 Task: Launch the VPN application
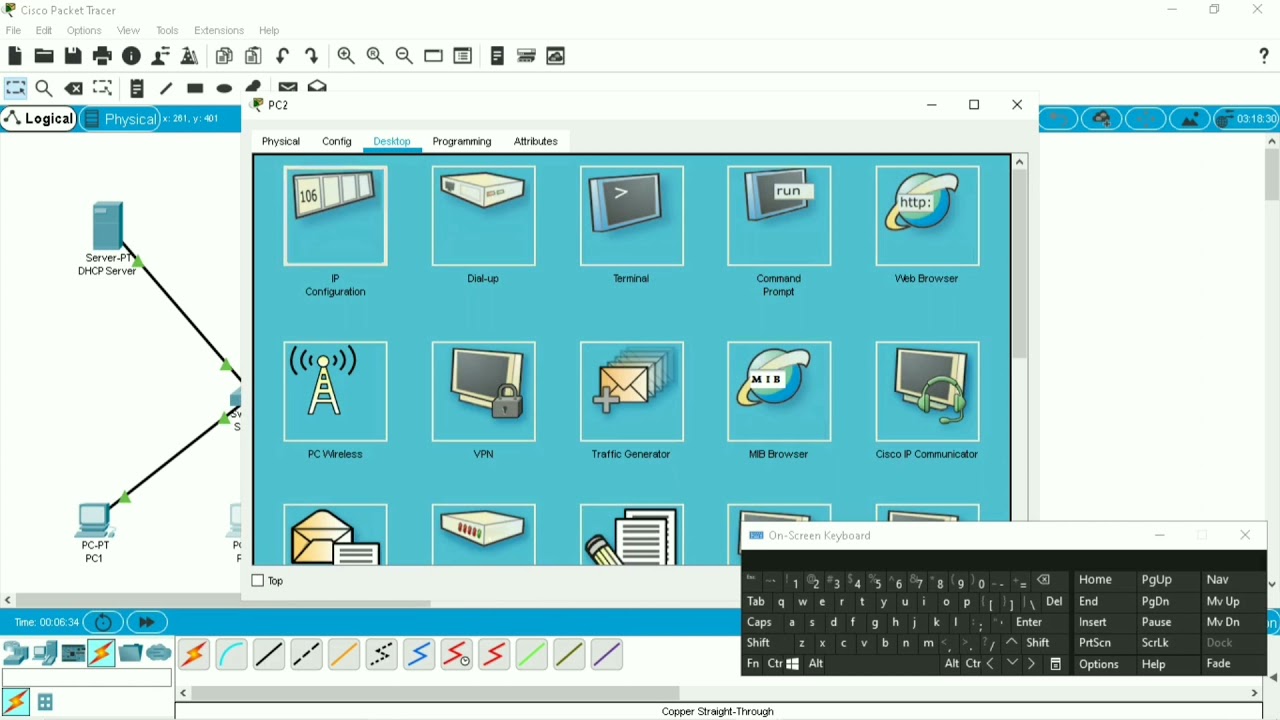point(483,392)
